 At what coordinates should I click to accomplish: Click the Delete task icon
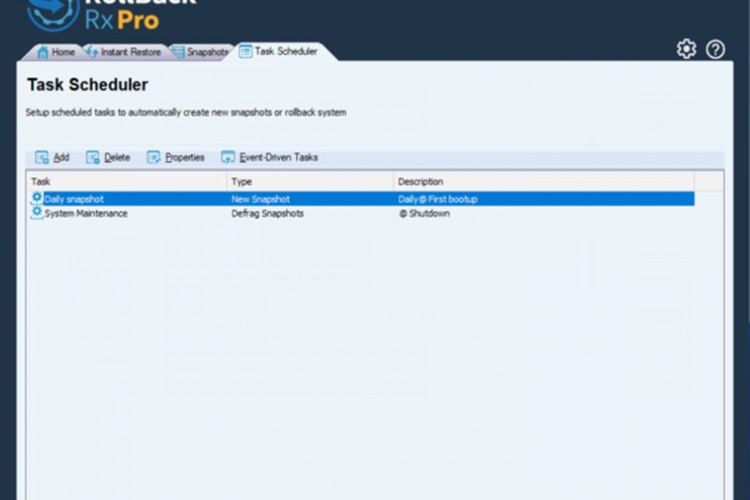tap(93, 157)
